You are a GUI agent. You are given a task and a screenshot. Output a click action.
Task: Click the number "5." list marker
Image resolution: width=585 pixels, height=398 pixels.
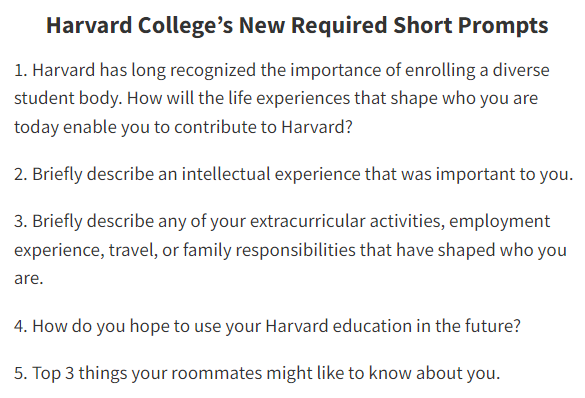(21, 373)
